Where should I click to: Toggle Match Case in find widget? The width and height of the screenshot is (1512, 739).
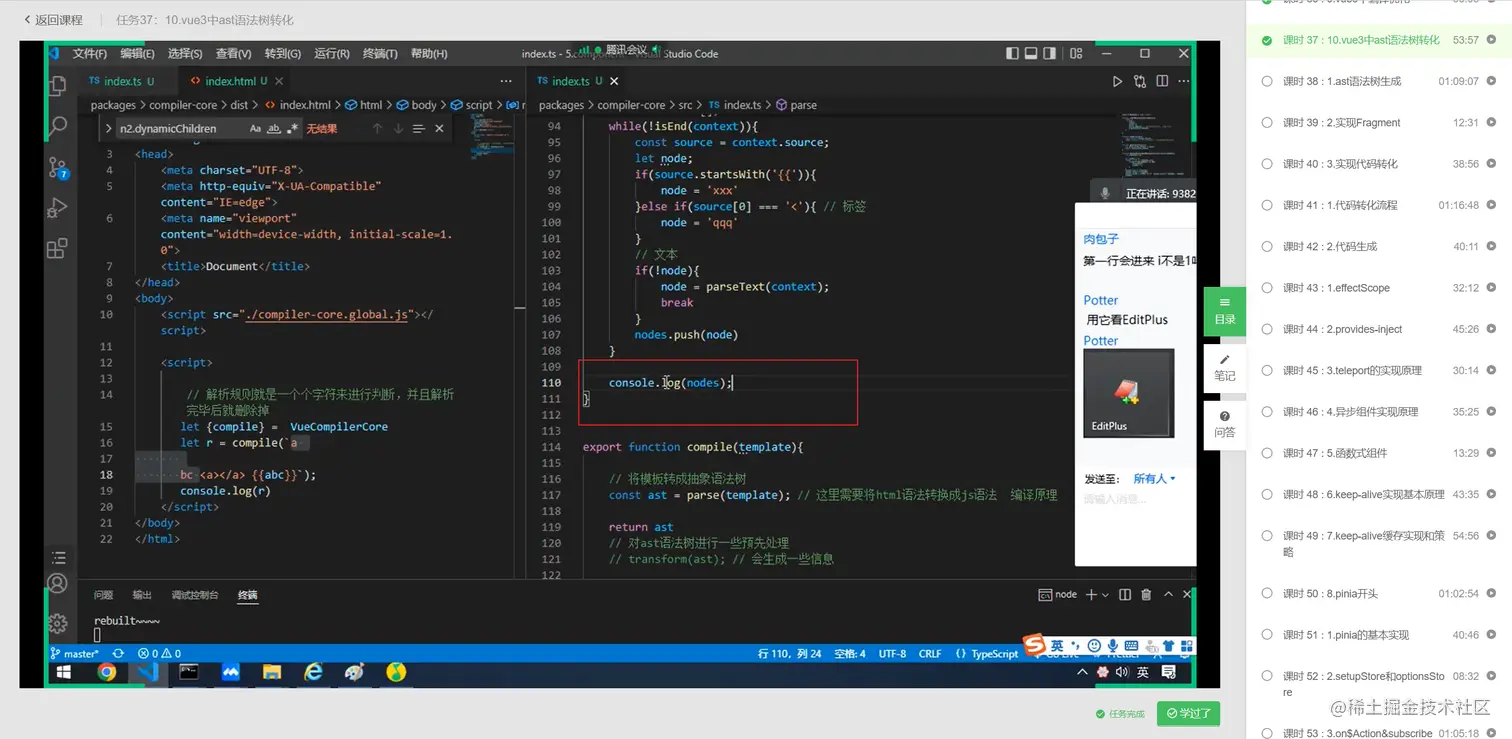[x=256, y=129]
